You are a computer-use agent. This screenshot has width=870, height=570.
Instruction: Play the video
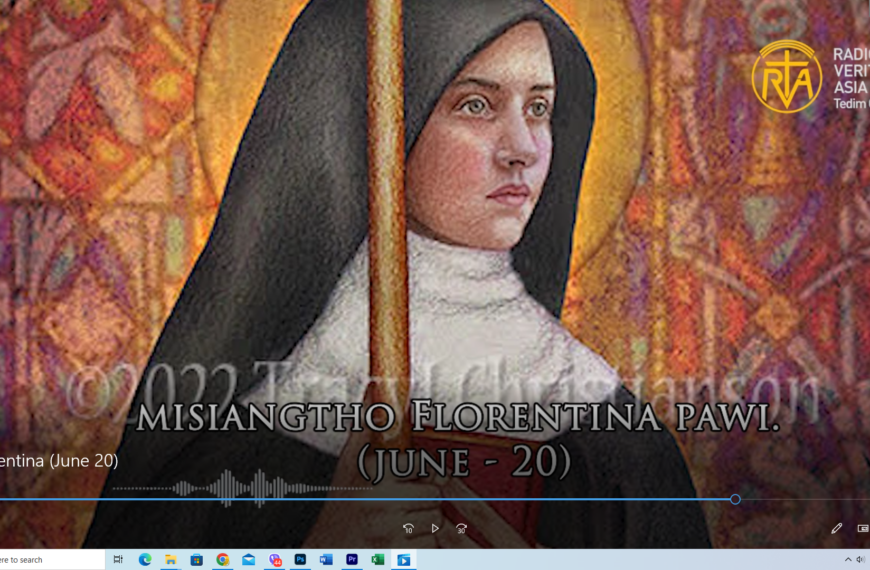tap(435, 528)
